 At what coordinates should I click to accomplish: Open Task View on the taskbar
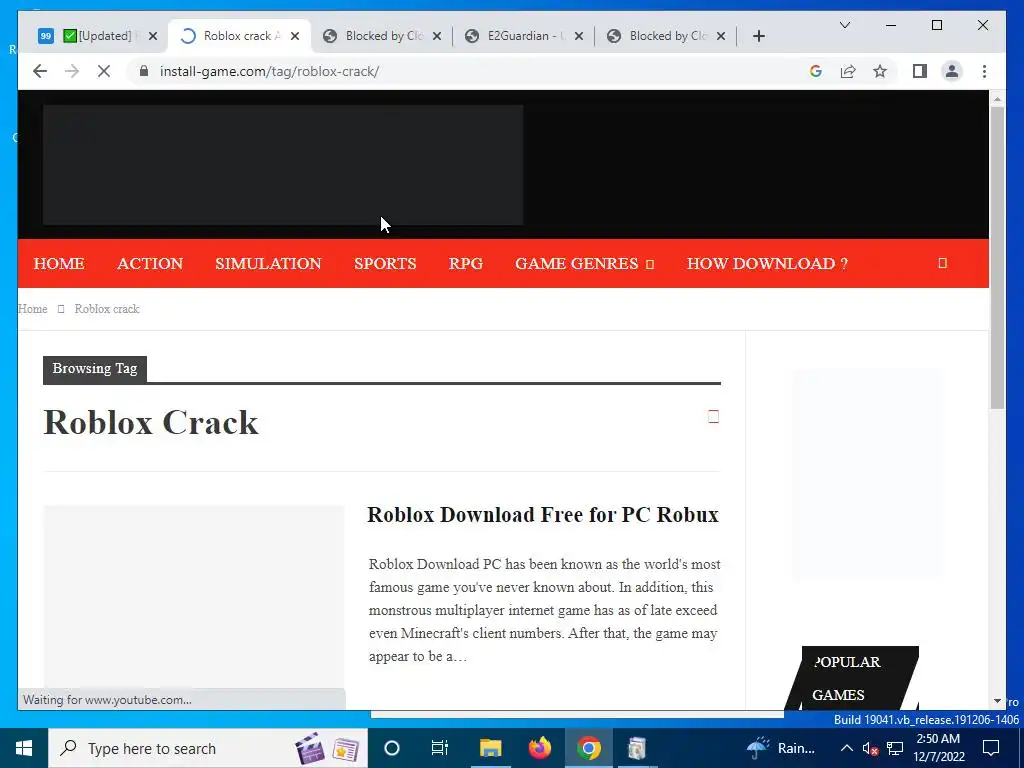tap(440, 748)
